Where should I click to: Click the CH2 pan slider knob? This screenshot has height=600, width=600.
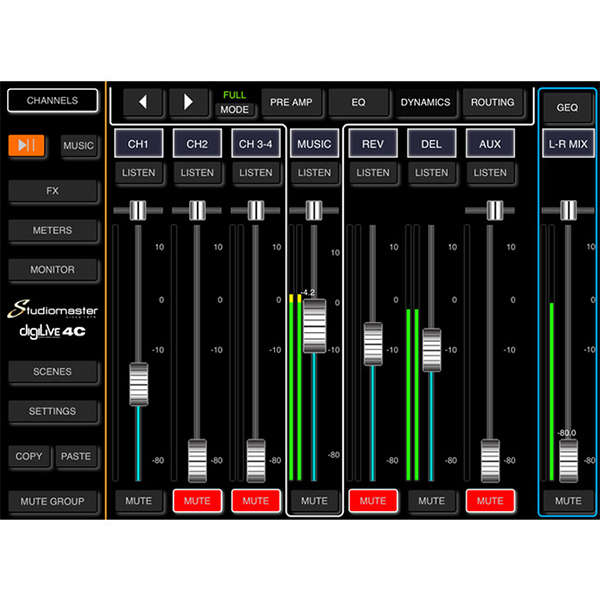pyautogui.click(x=197, y=210)
